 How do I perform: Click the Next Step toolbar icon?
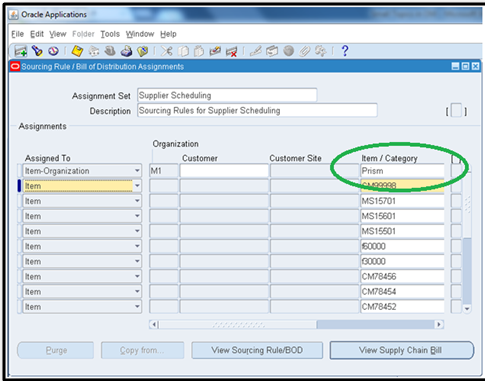click(94, 51)
